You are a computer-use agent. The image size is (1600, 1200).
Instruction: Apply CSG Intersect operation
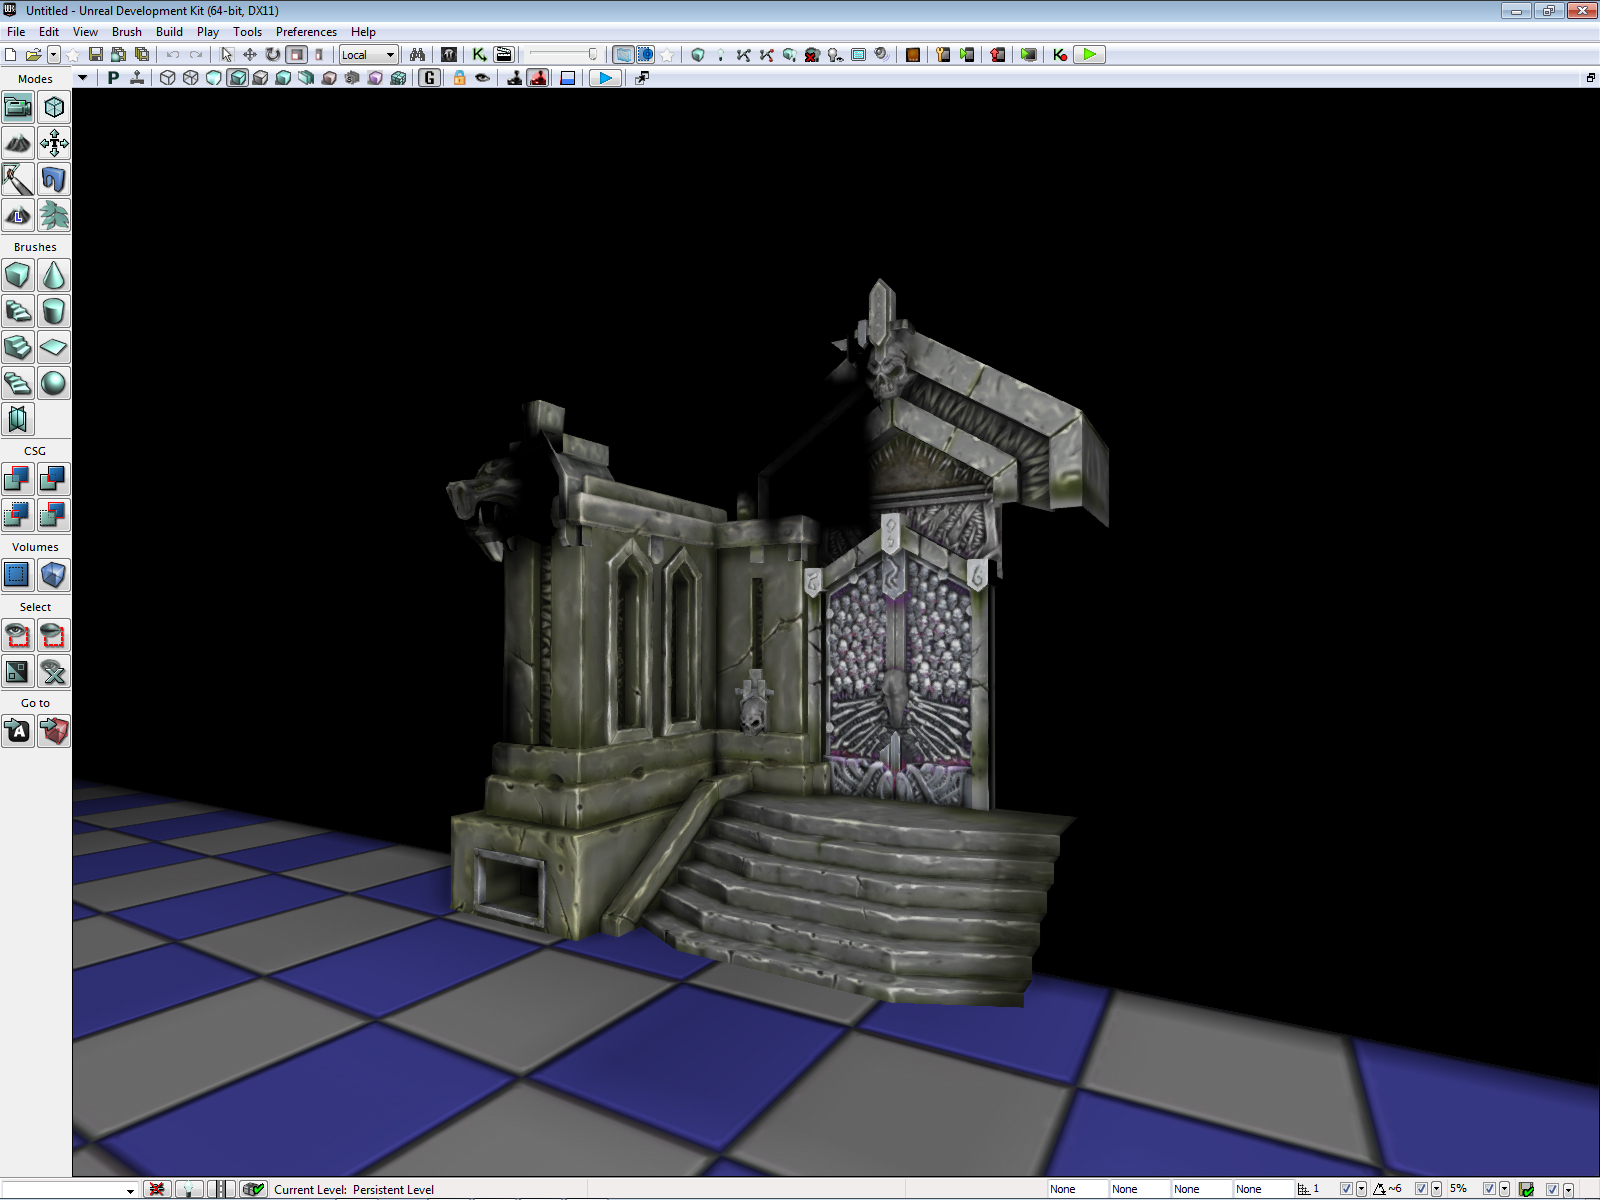[x=18, y=515]
